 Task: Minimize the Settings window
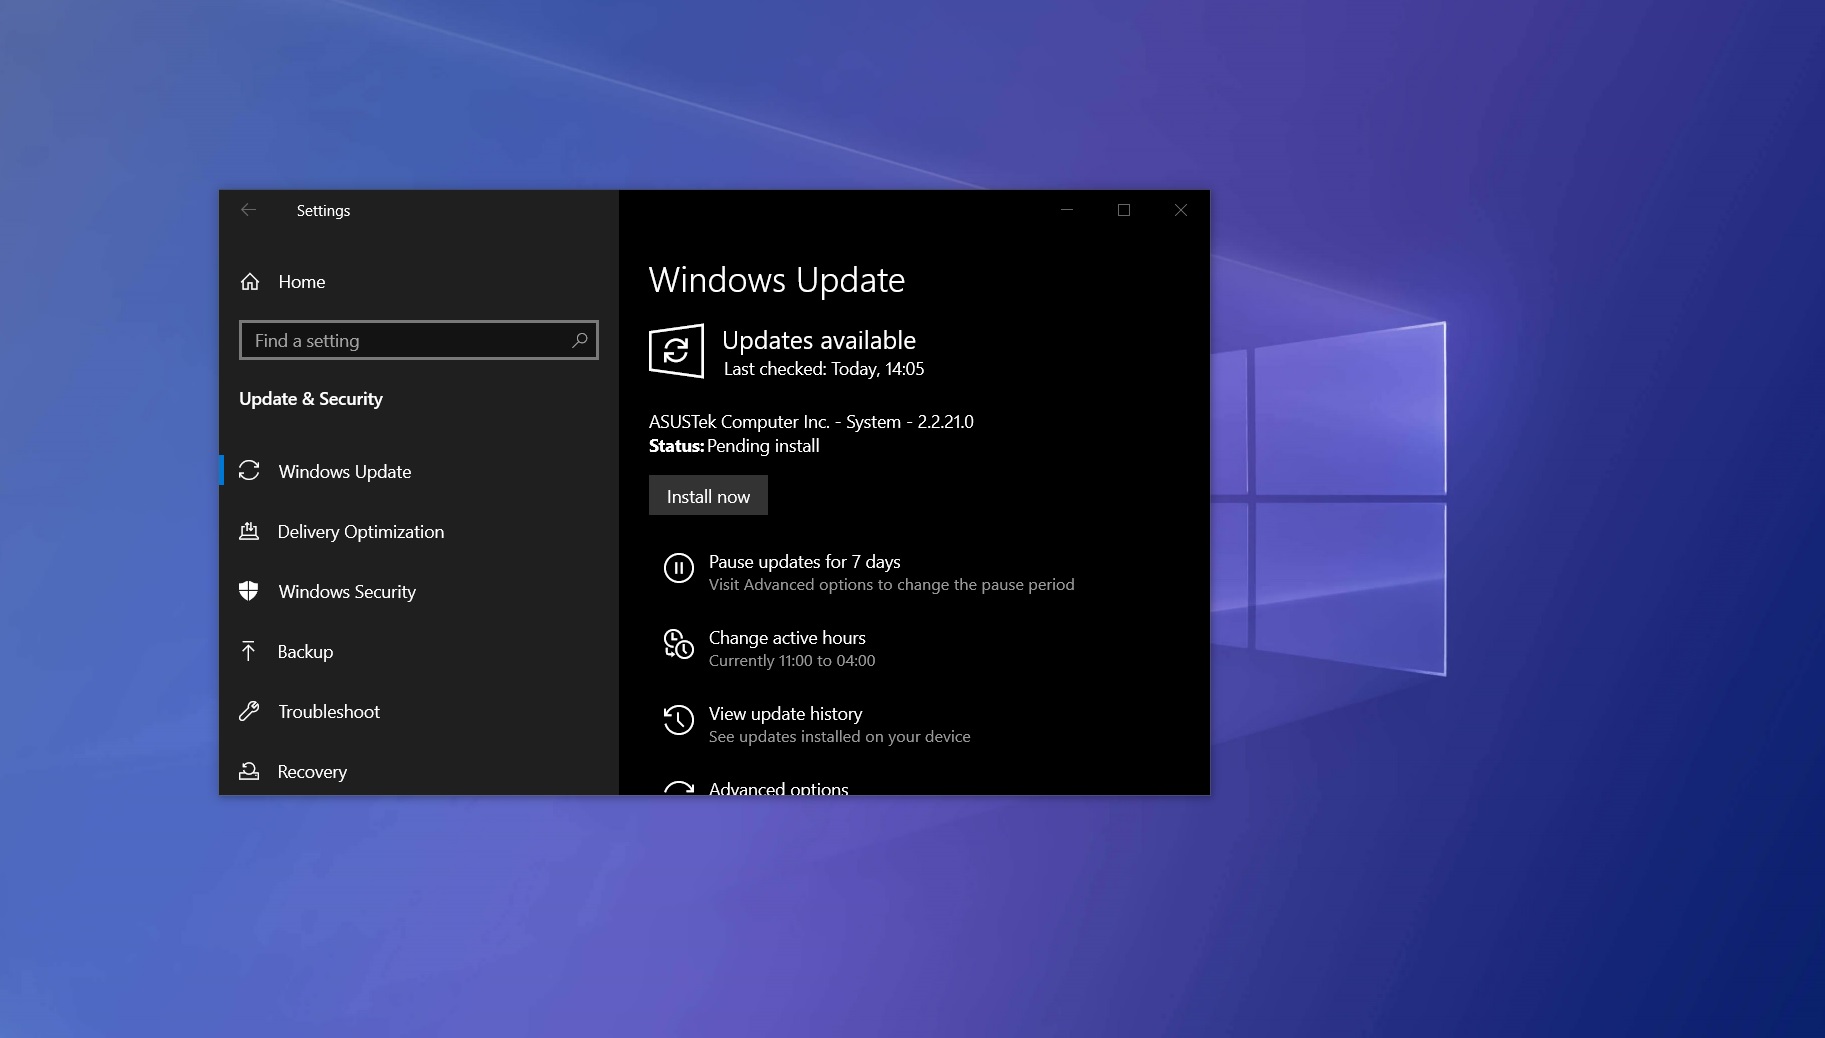(1067, 210)
